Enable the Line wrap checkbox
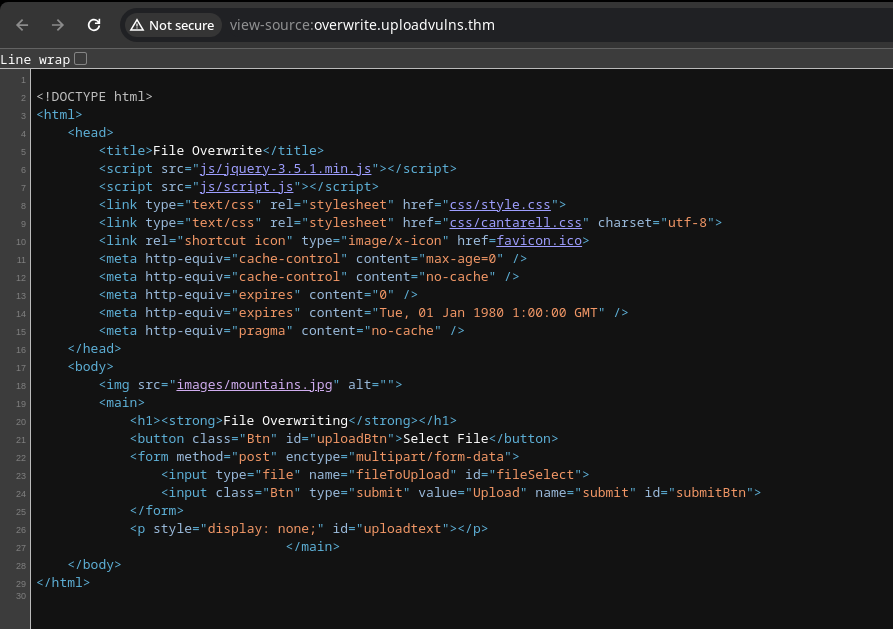 [x=81, y=59]
